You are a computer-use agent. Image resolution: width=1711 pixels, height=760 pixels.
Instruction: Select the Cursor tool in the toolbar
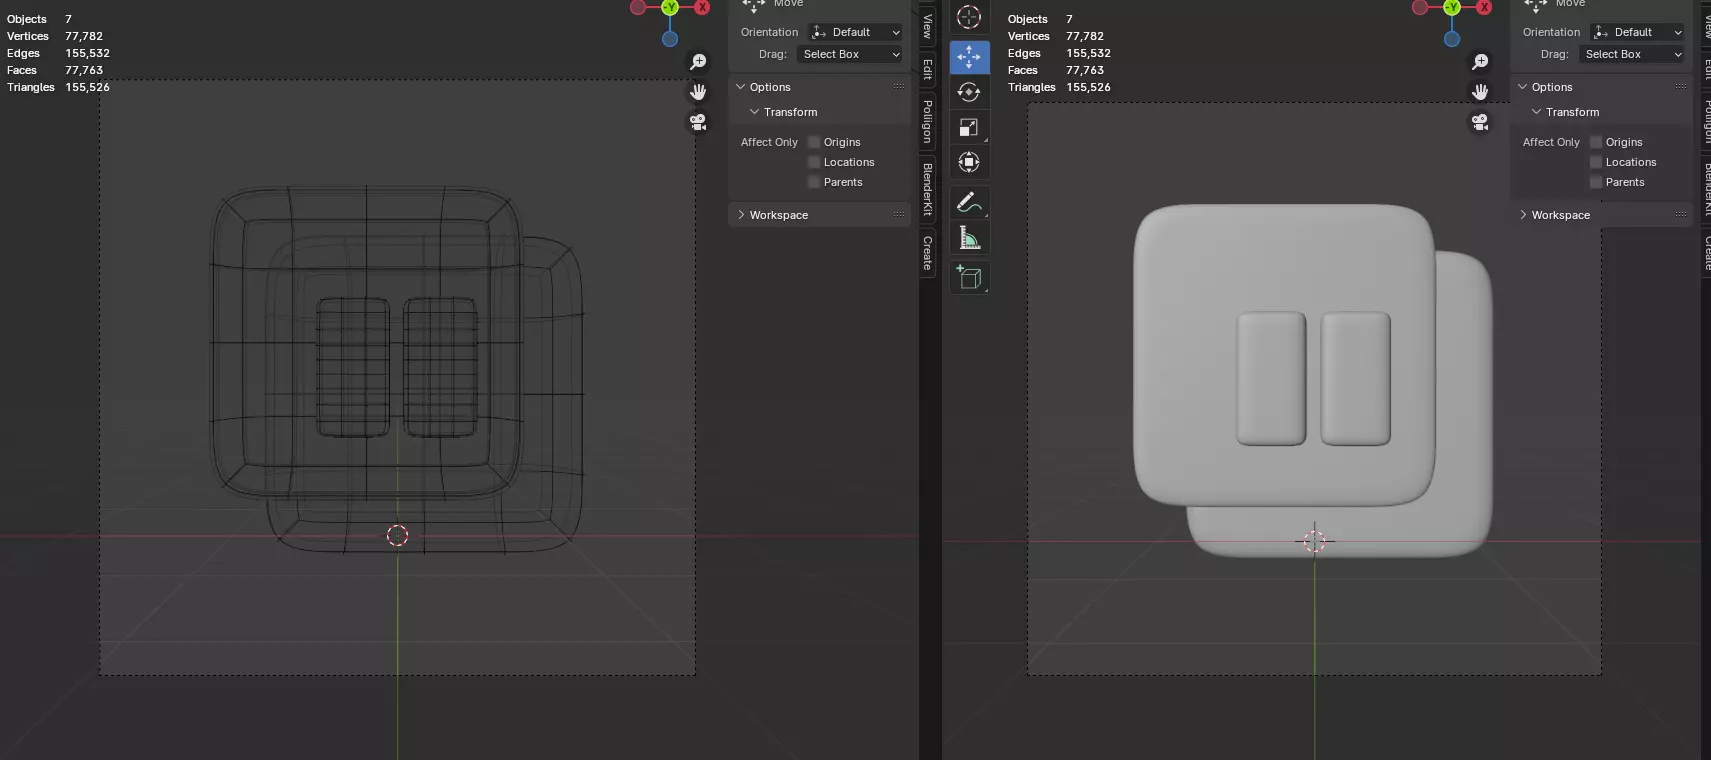click(x=968, y=17)
